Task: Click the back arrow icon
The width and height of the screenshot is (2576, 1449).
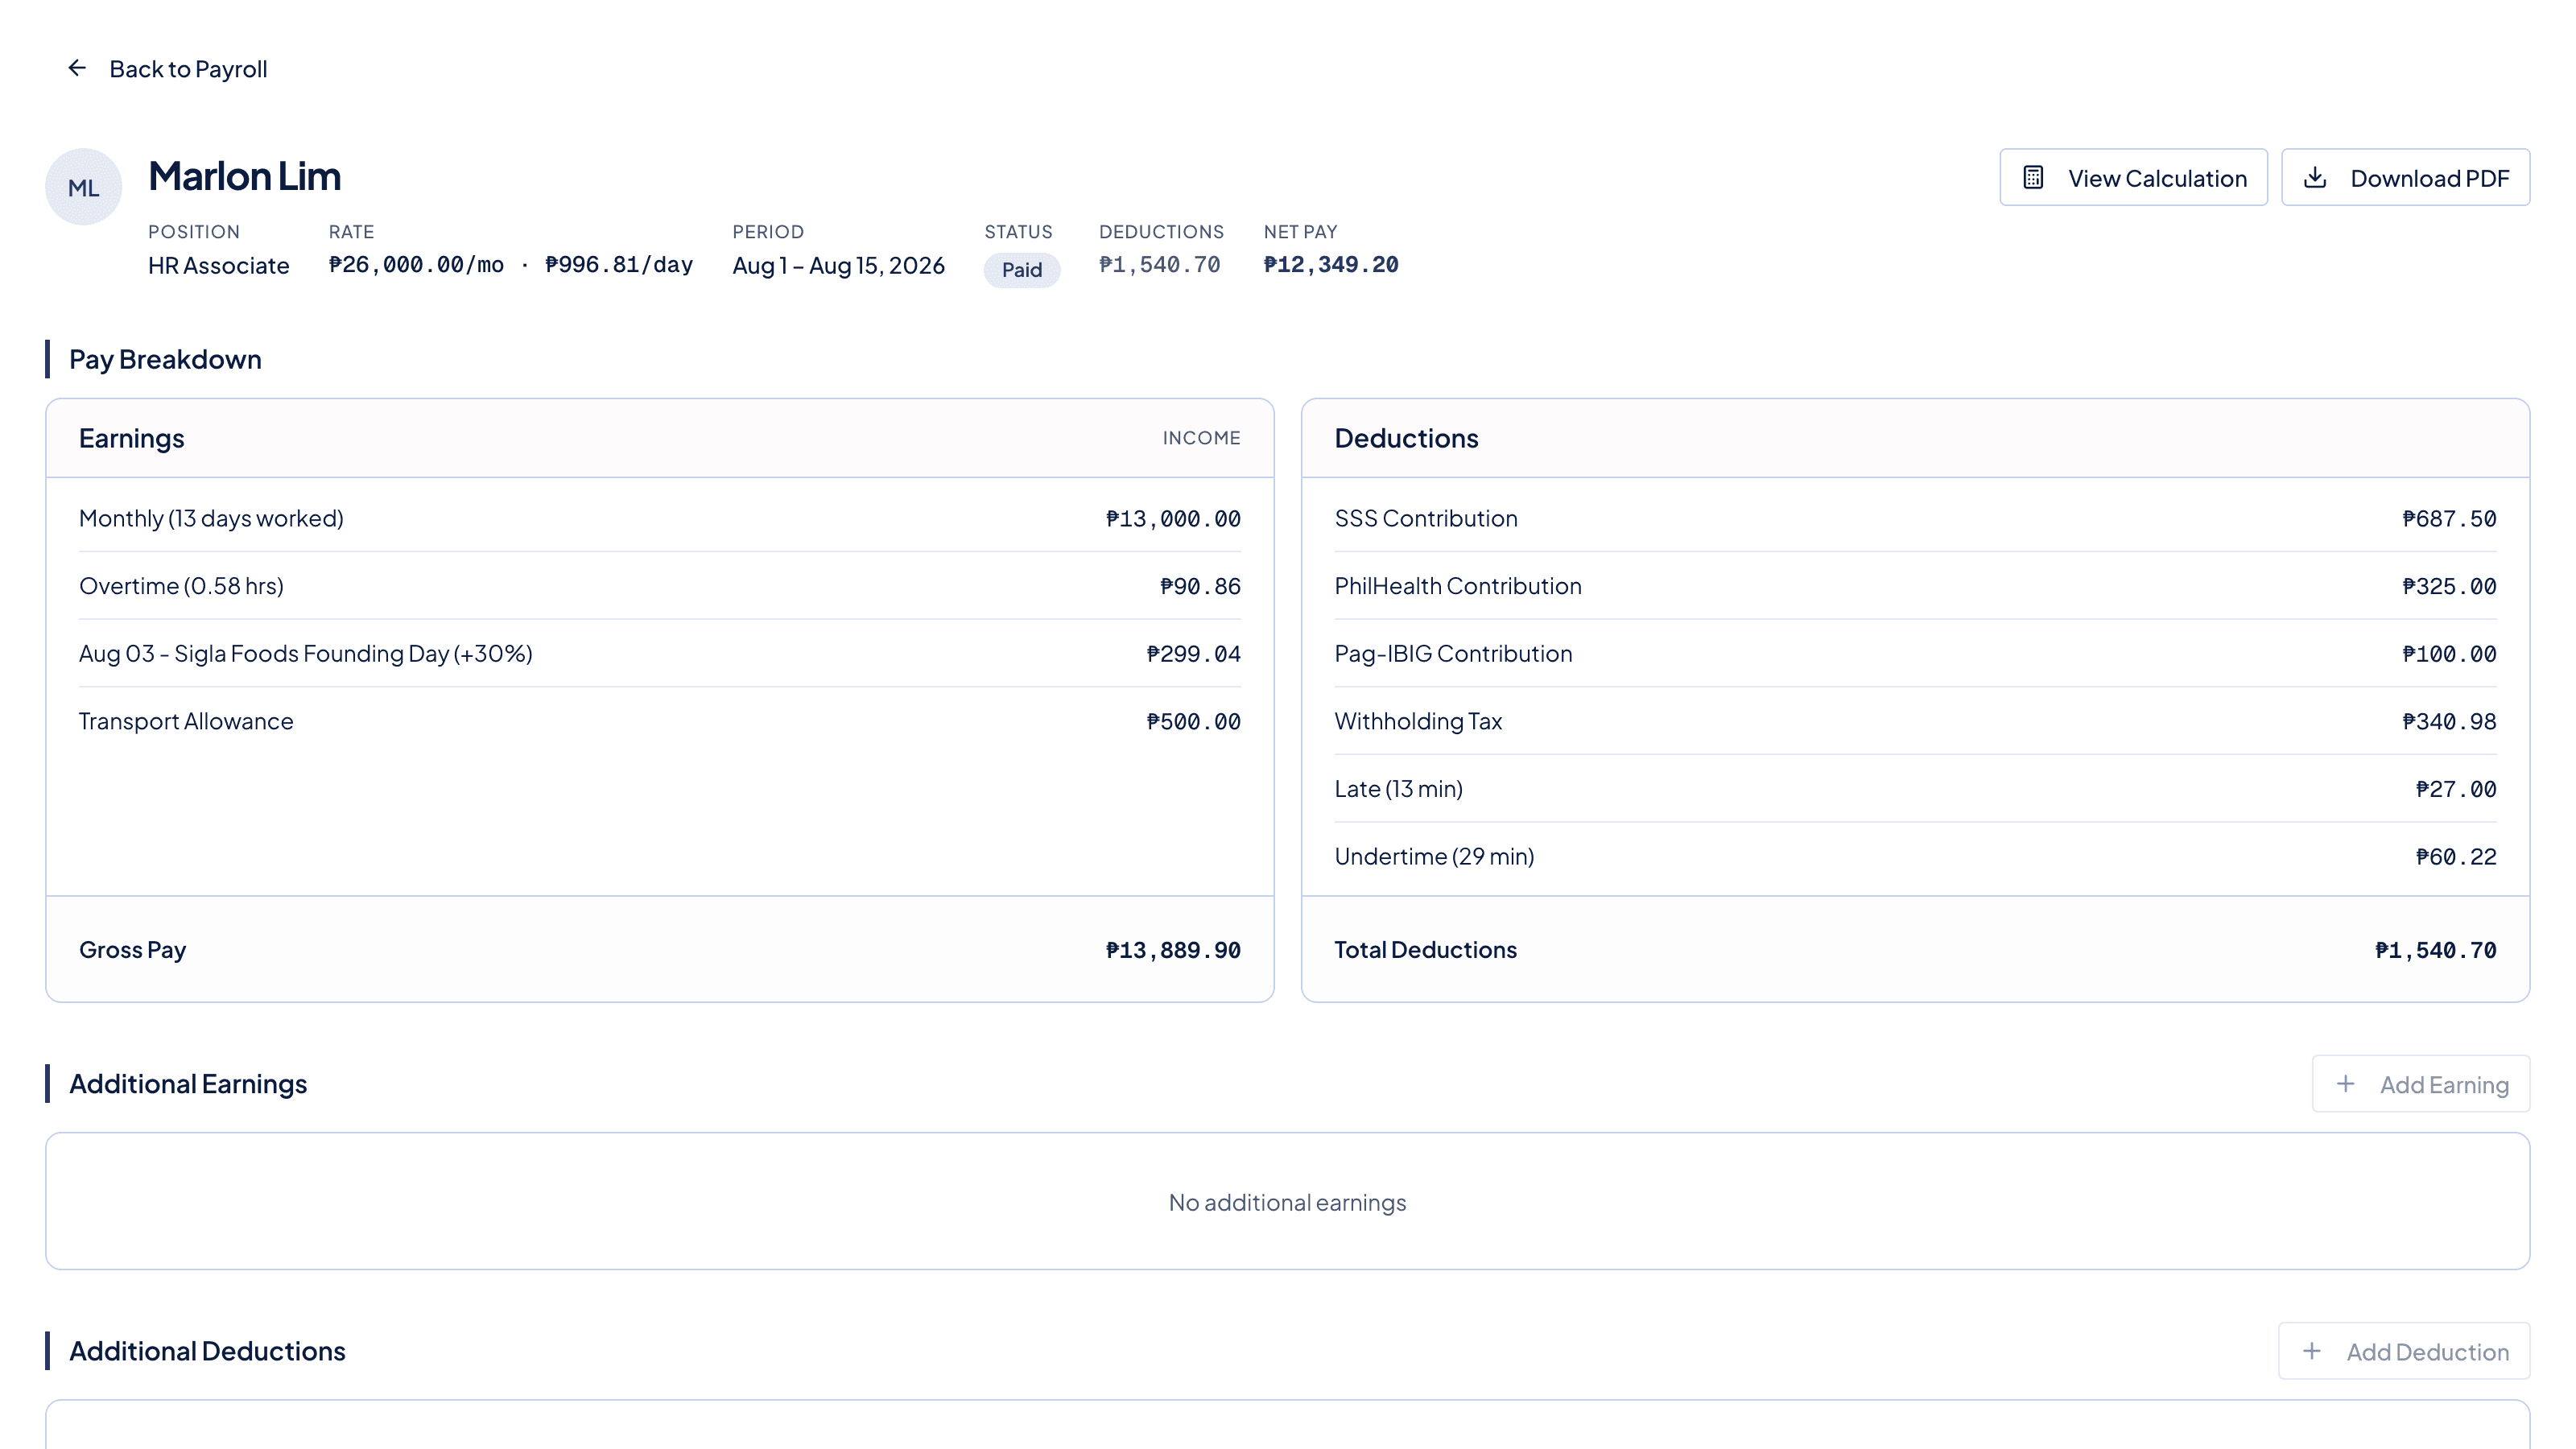Action: 77,68
